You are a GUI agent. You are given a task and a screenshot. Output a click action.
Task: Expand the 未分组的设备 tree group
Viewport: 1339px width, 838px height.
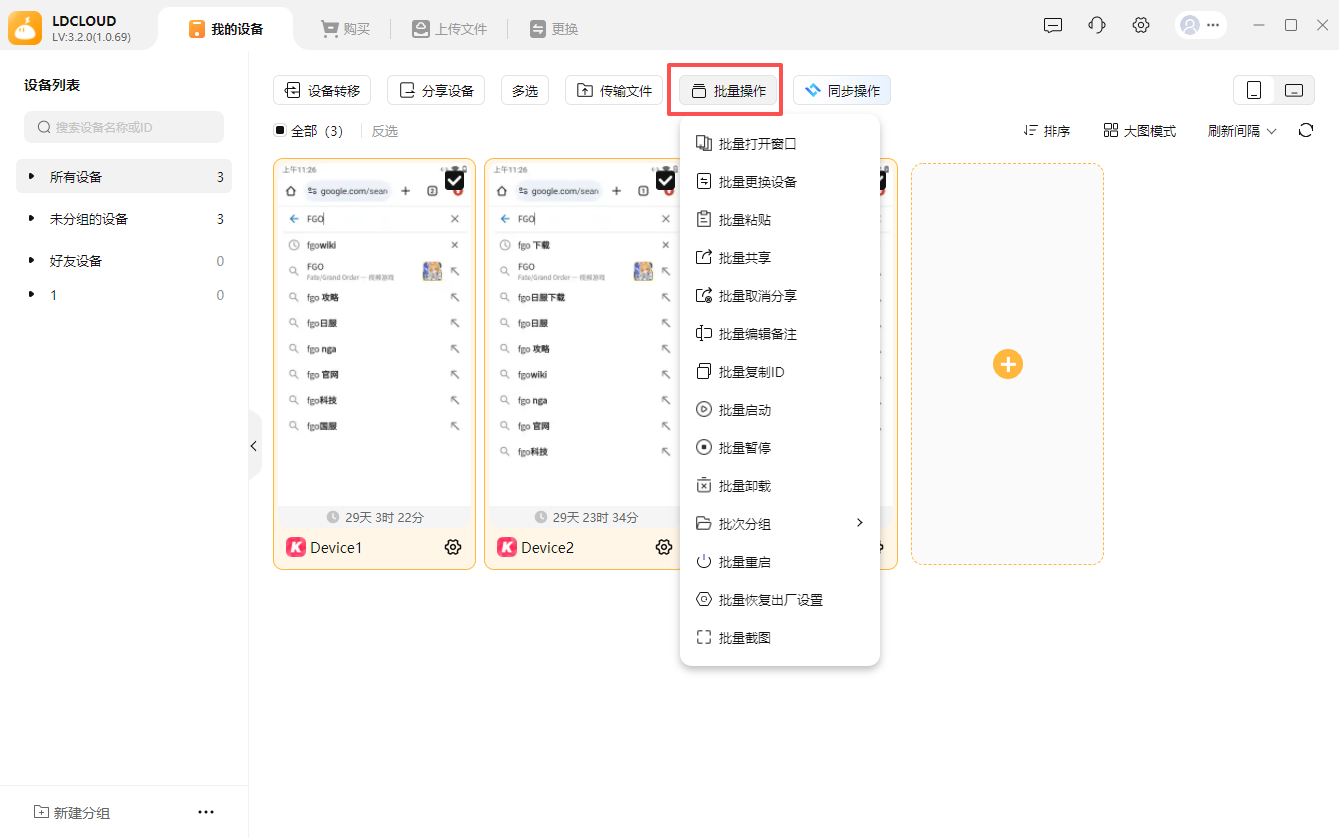point(31,219)
